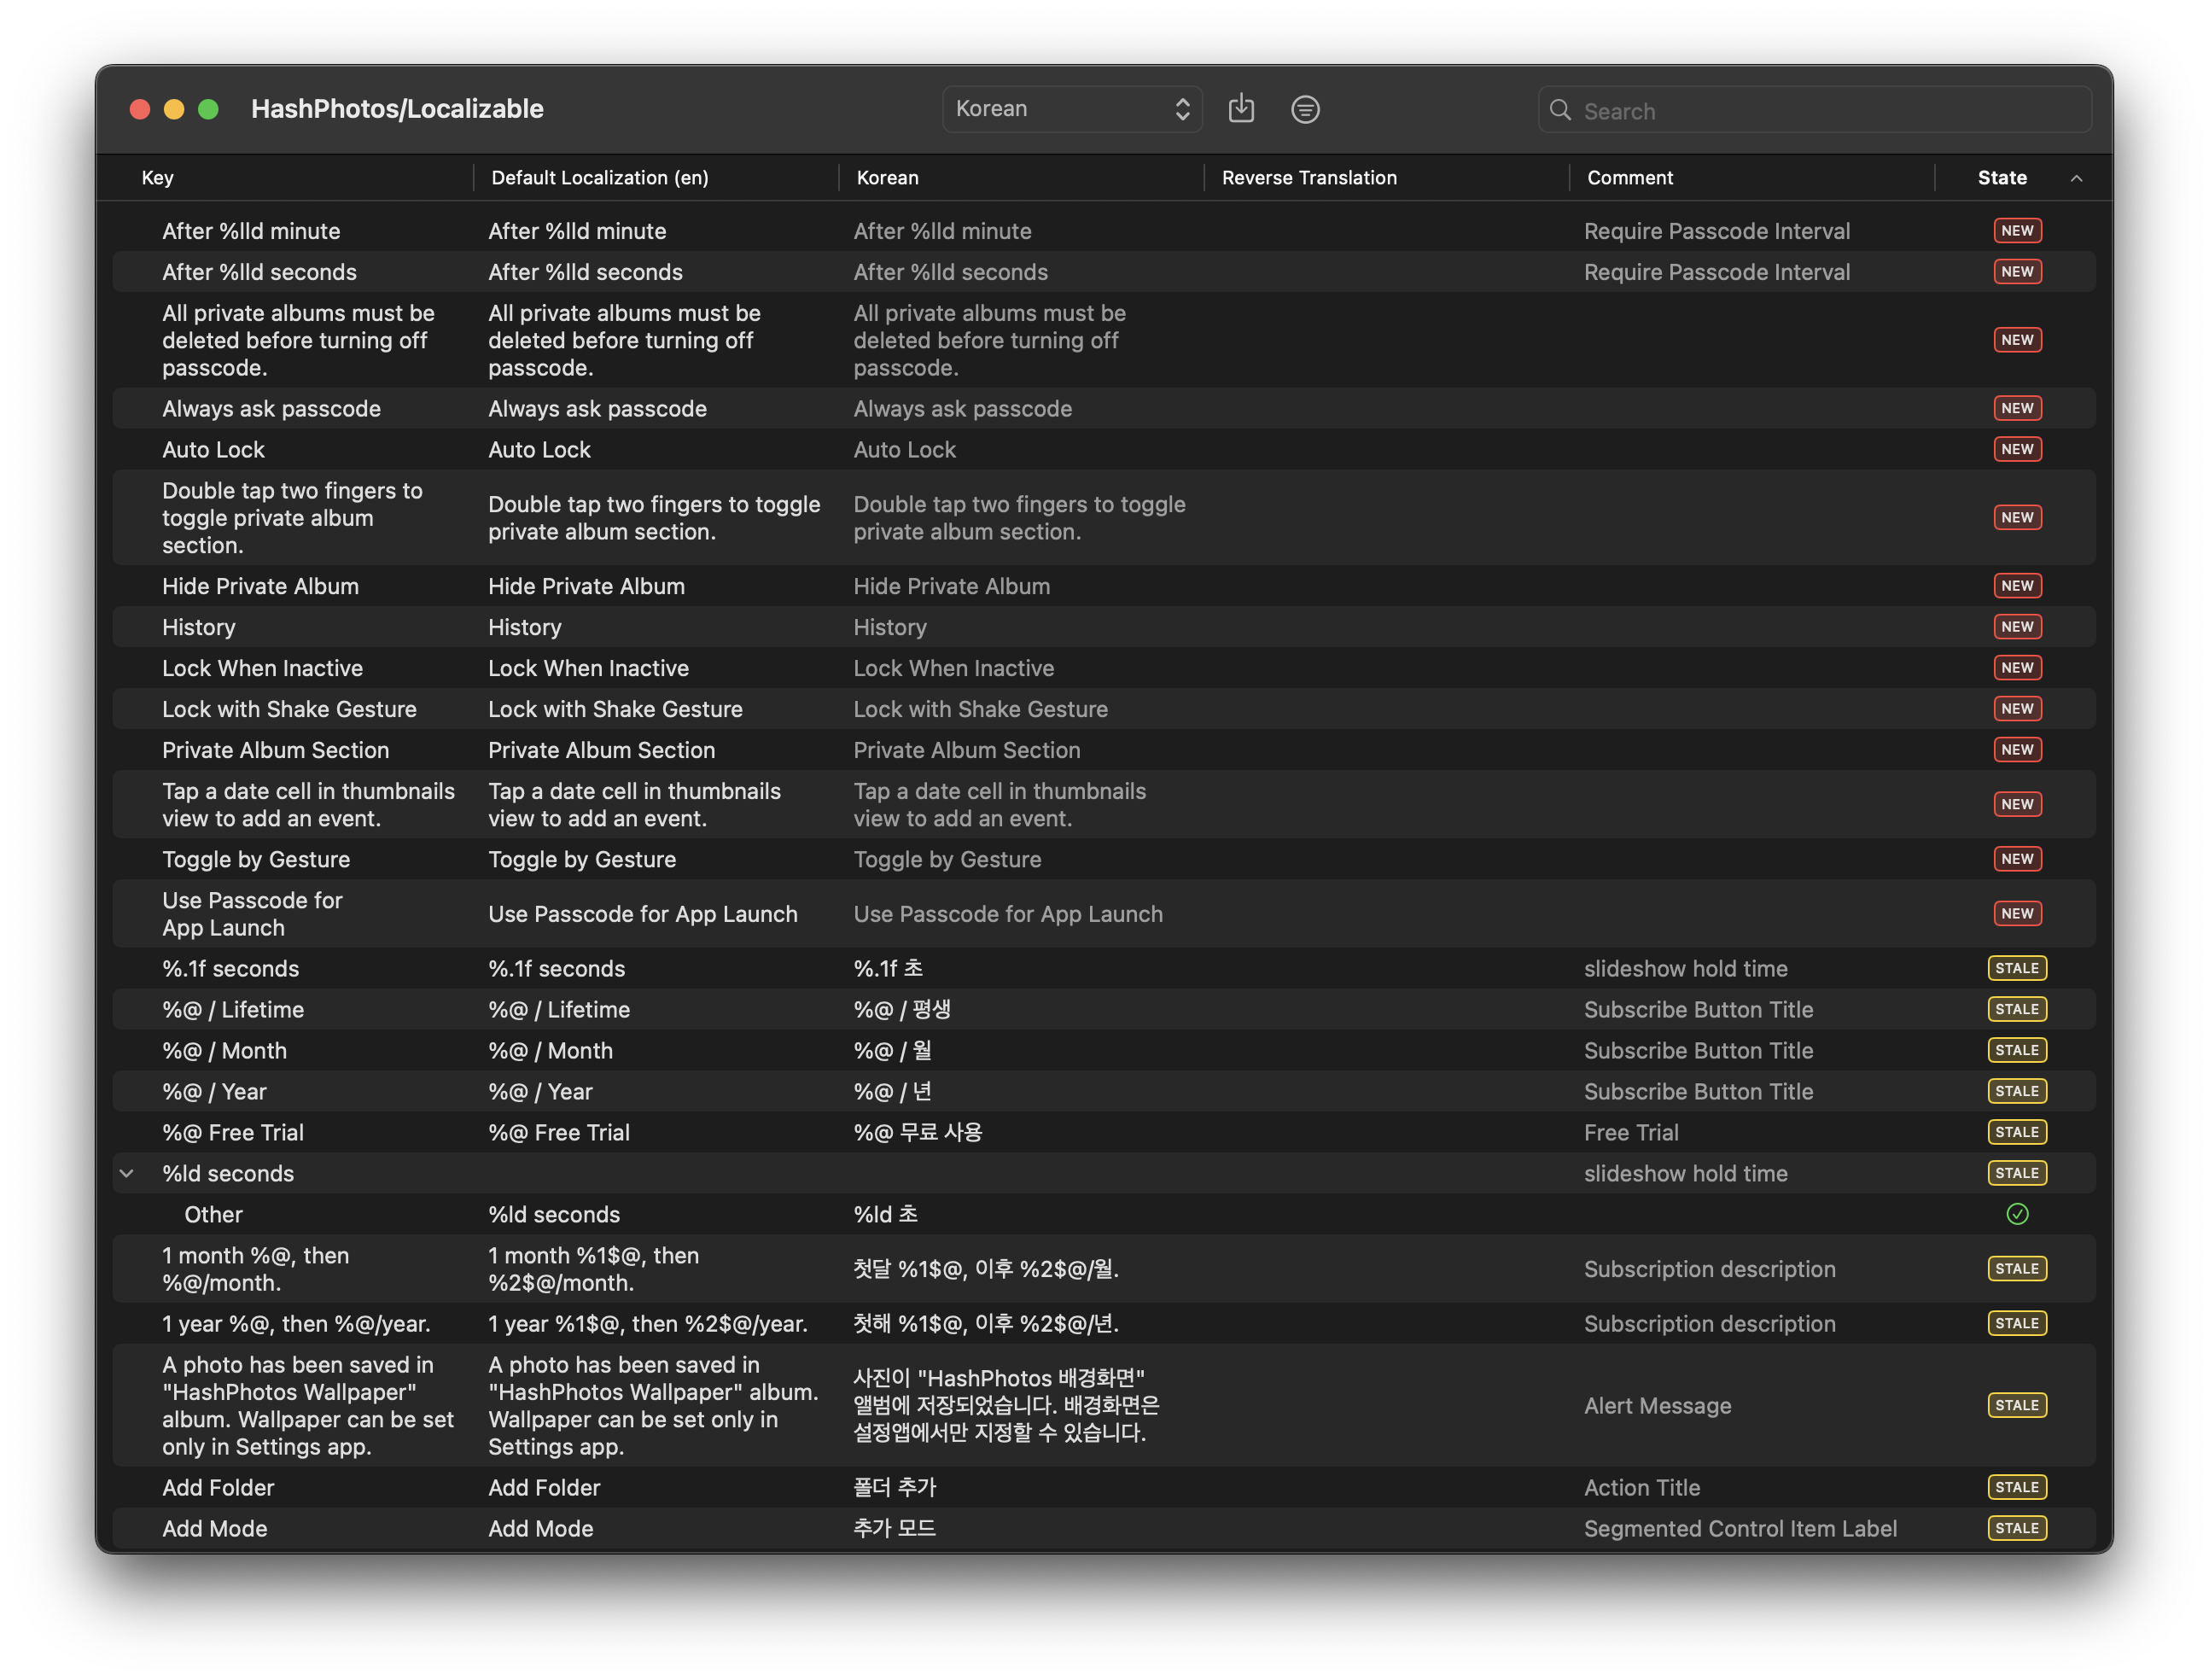
Task: Click STALE badge for Add Folder row
Action: (x=2017, y=1487)
